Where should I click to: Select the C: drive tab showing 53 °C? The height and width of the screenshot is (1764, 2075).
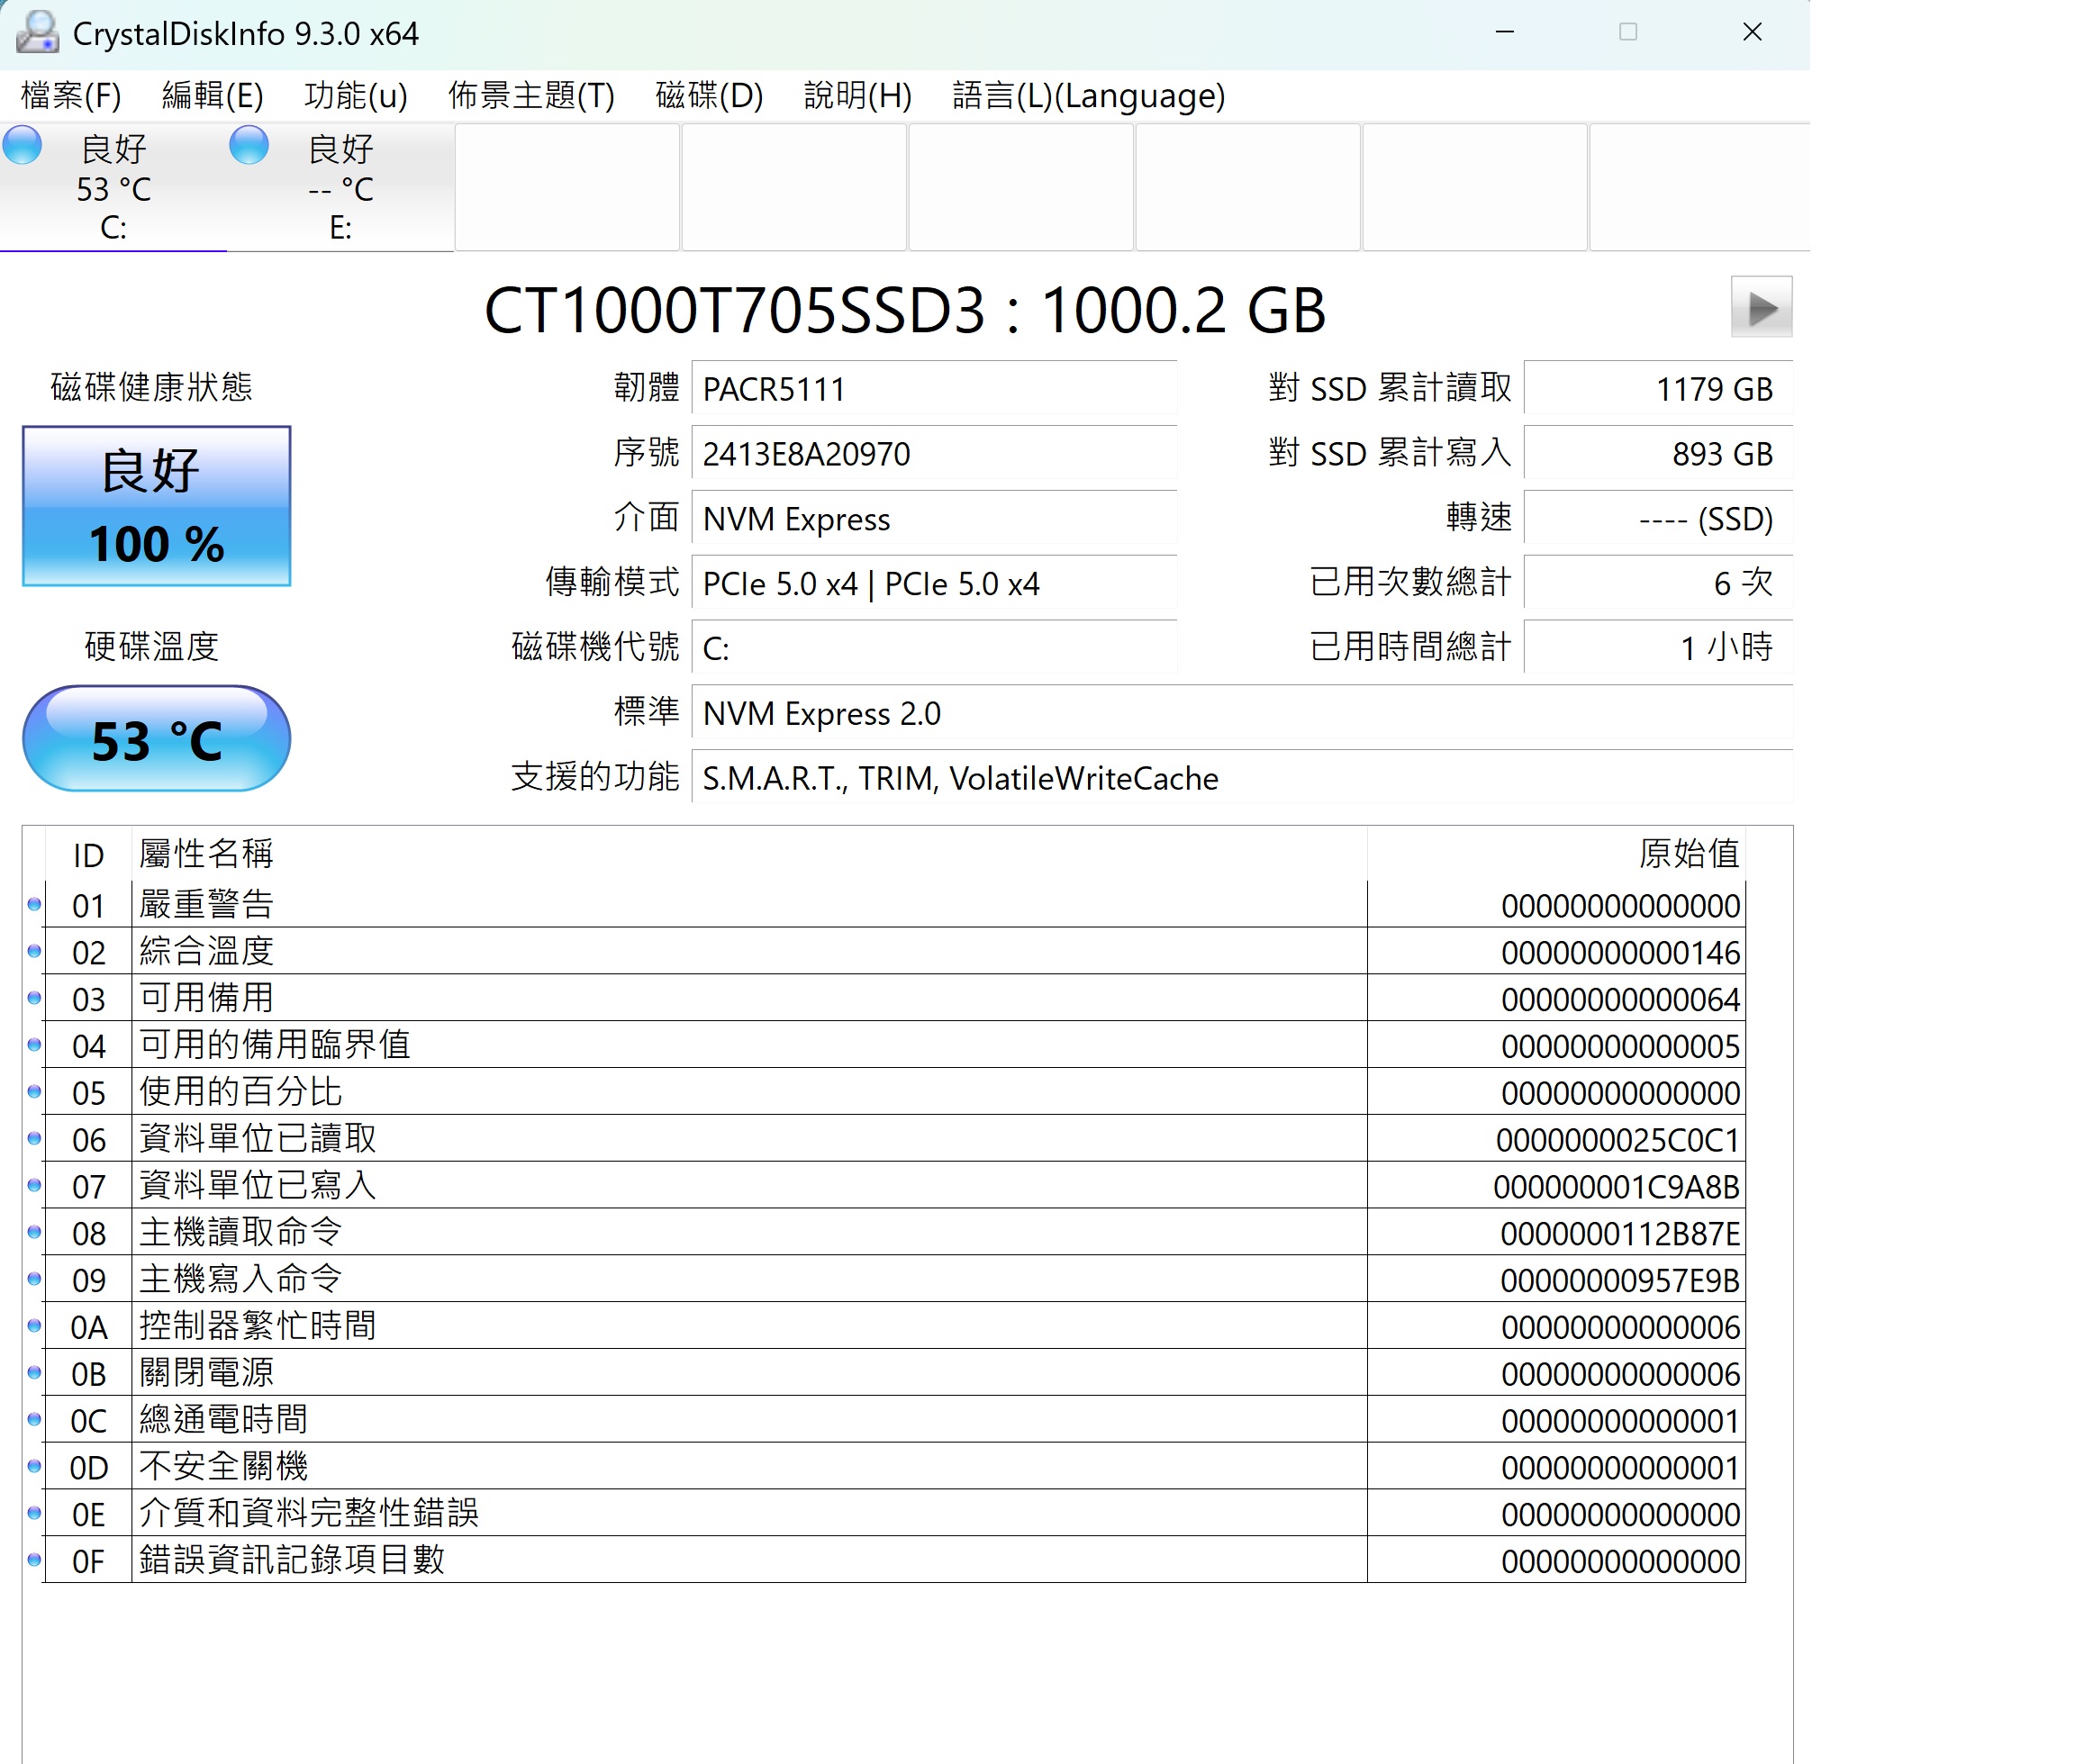point(113,187)
